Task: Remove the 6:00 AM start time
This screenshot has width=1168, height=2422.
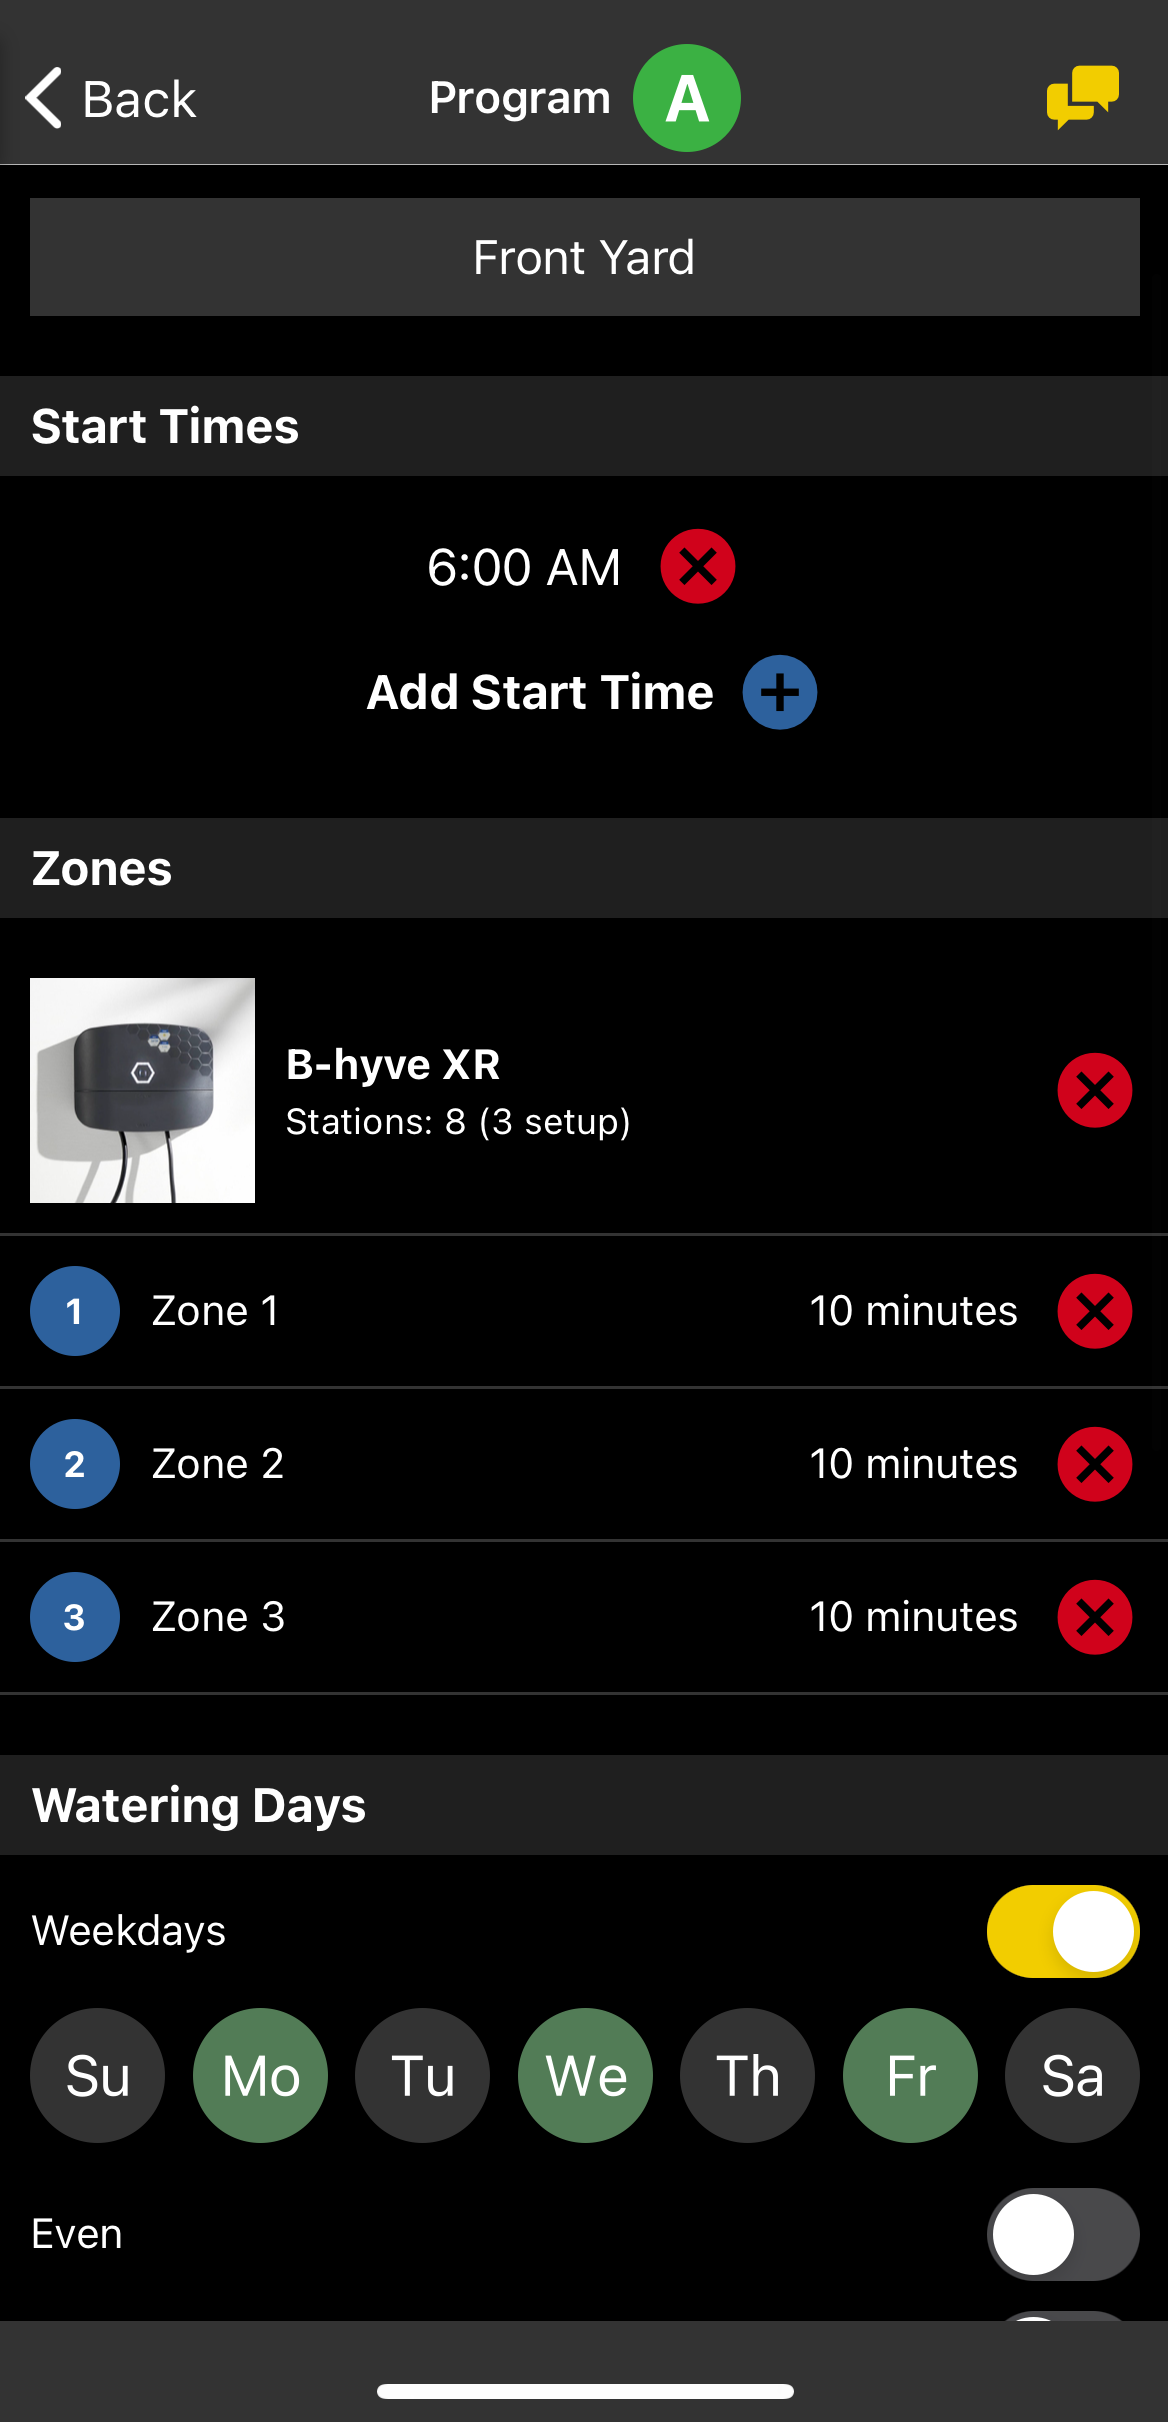Action: 698,567
